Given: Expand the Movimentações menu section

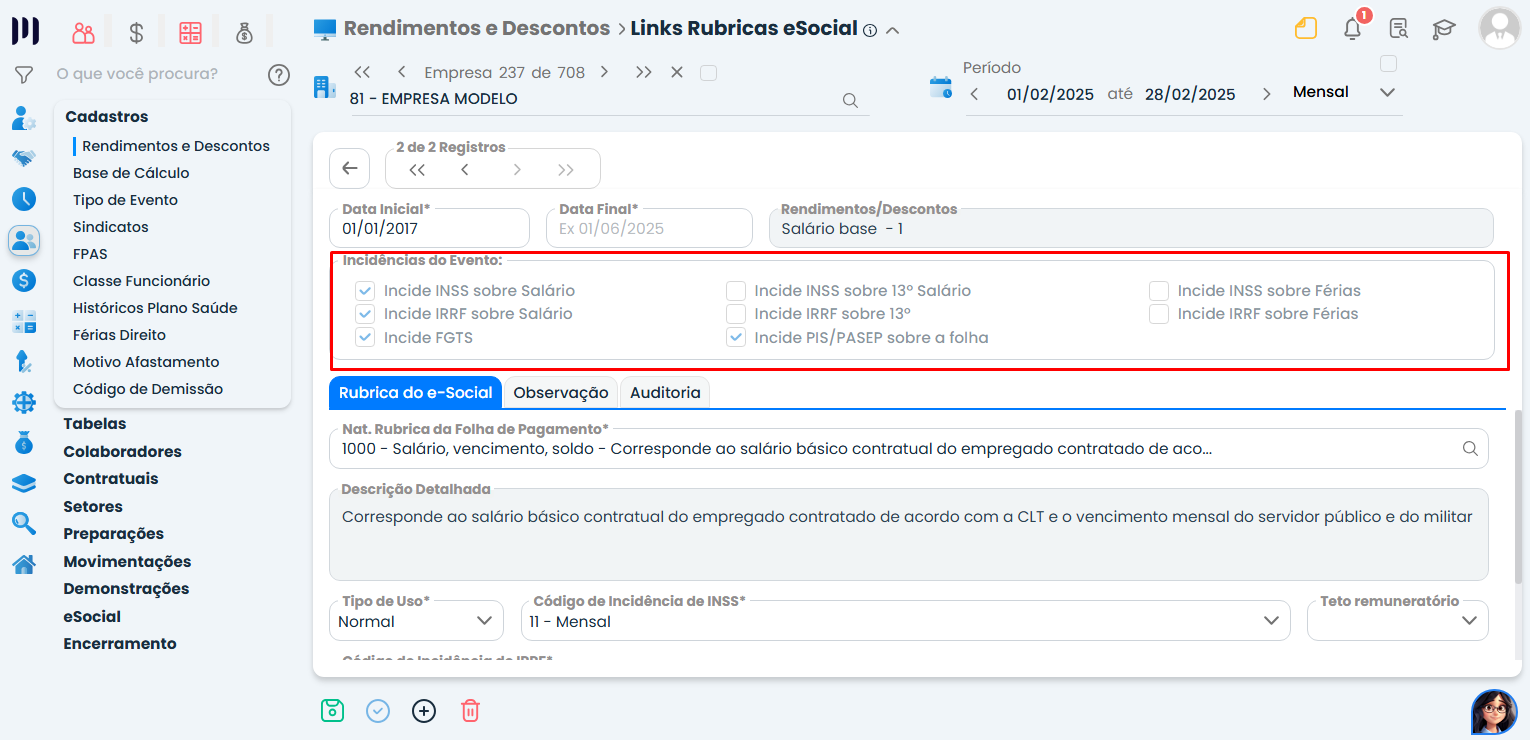Looking at the screenshot, I should pos(127,562).
